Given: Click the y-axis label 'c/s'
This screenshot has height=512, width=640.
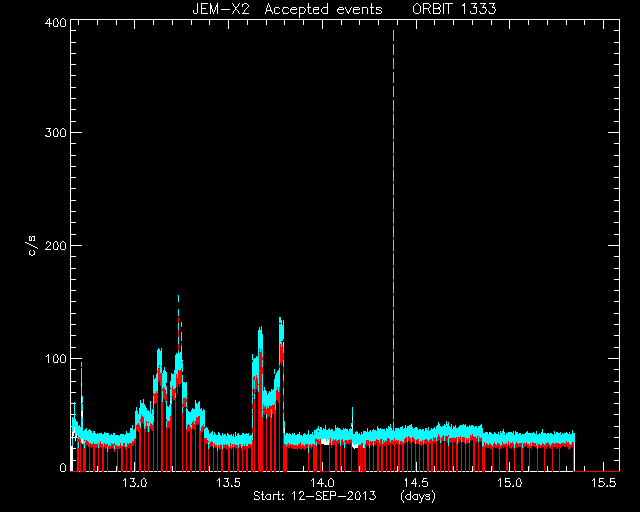Looking at the screenshot, I should [33, 245].
